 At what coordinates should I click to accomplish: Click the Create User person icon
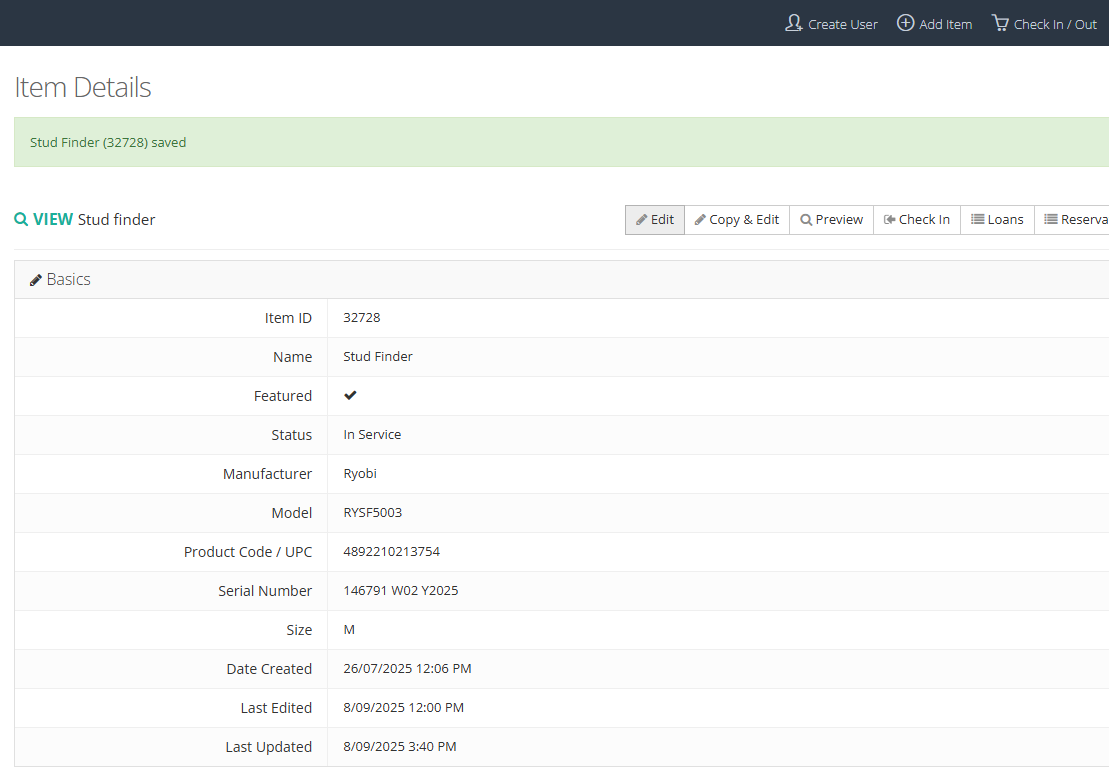[x=794, y=23]
